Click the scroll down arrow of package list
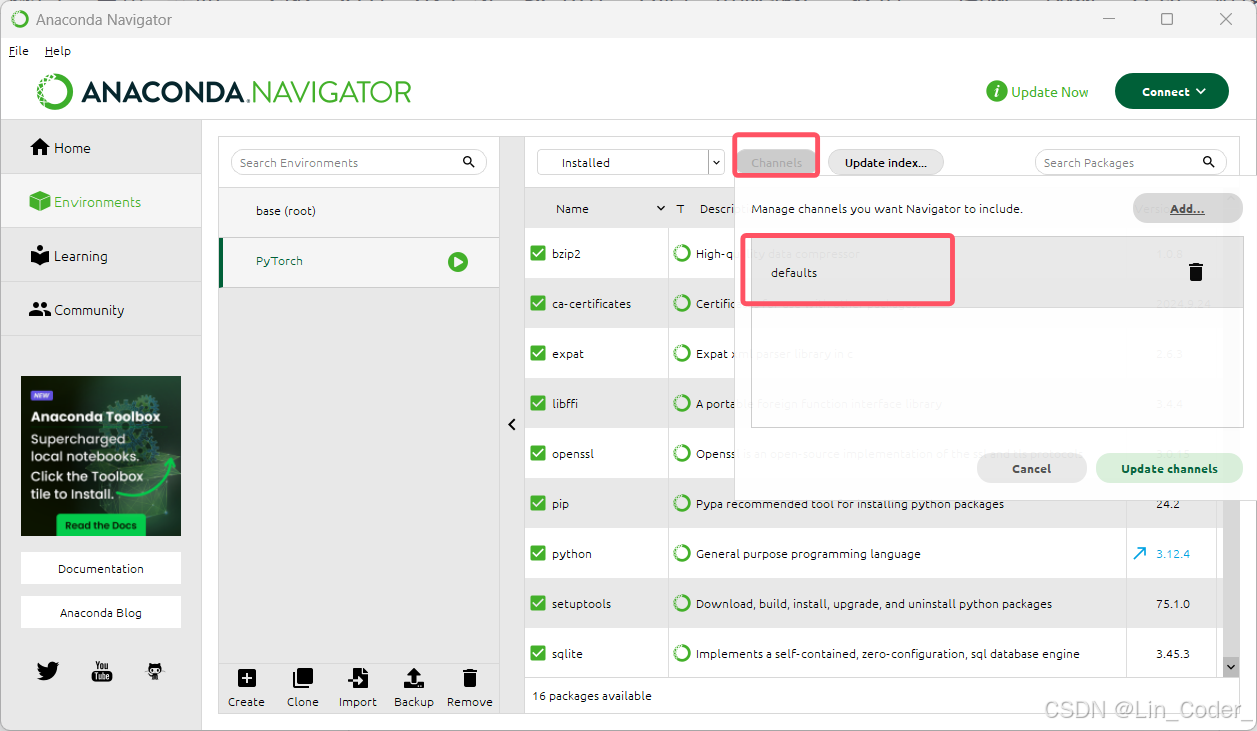Viewport: 1257px width, 731px height. pyautogui.click(x=1231, y=666)
